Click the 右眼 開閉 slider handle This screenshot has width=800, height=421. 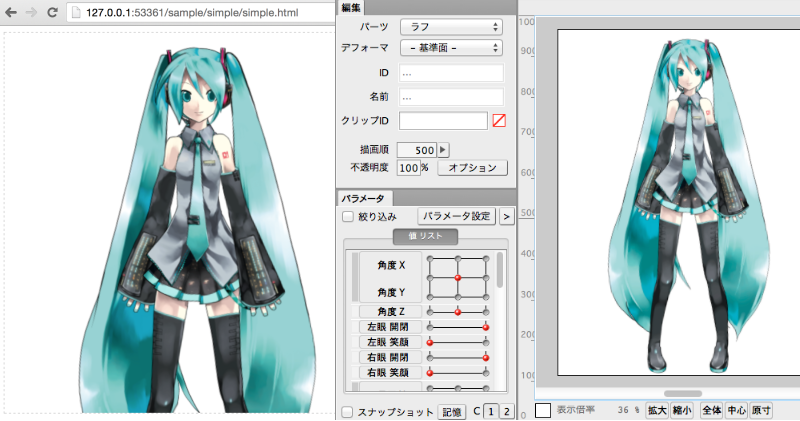pyautogui.click(x=486, y=358)
